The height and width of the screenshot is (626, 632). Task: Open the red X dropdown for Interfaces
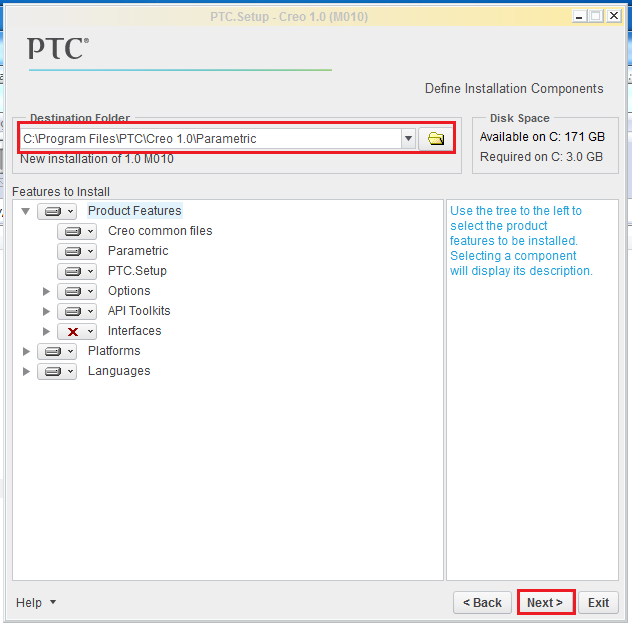click(x=77, y=331)
